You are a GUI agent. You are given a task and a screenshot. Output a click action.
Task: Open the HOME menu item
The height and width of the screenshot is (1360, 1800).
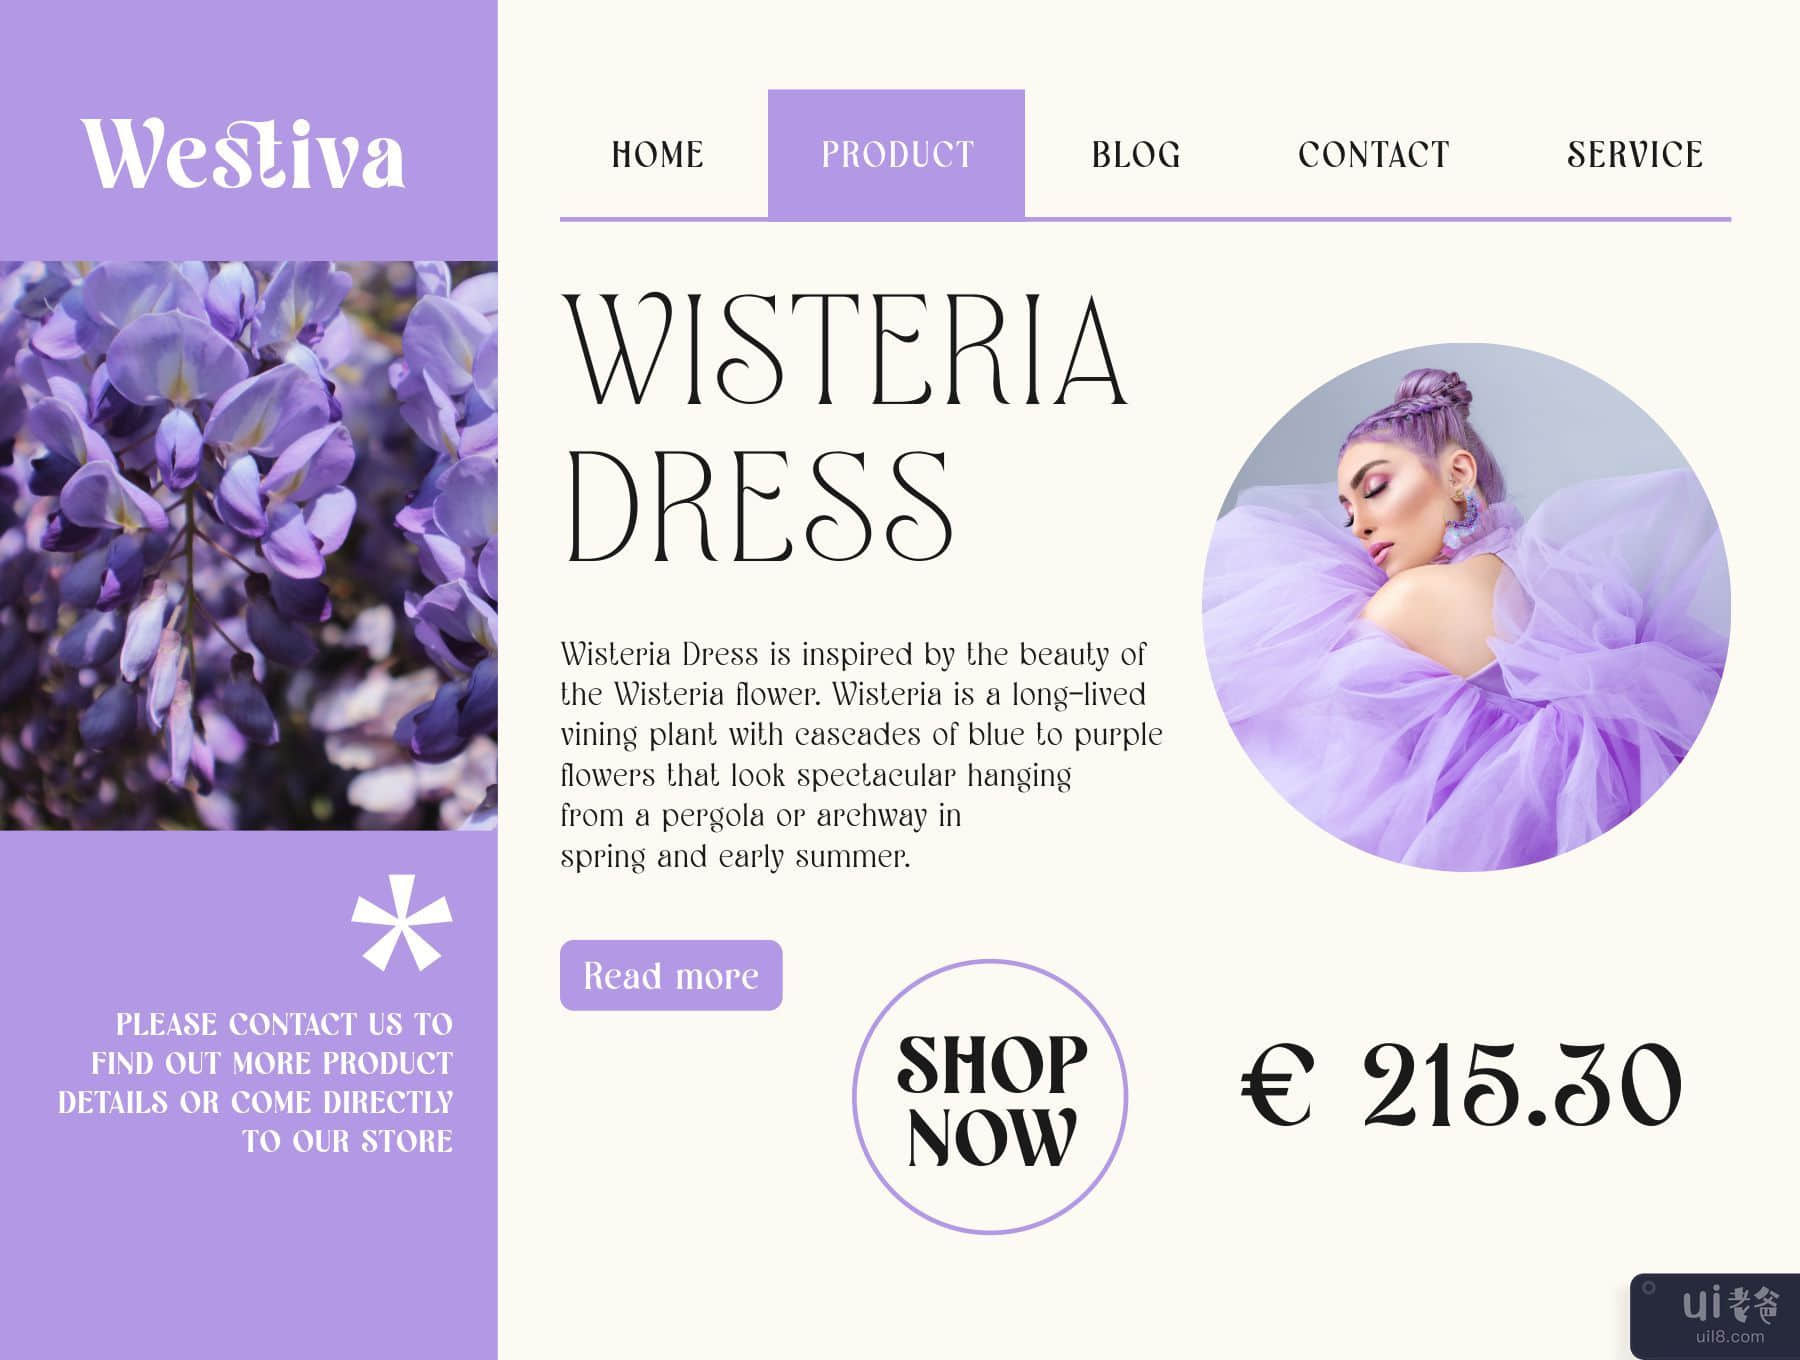pyautogui.click(x=657, y=155)
